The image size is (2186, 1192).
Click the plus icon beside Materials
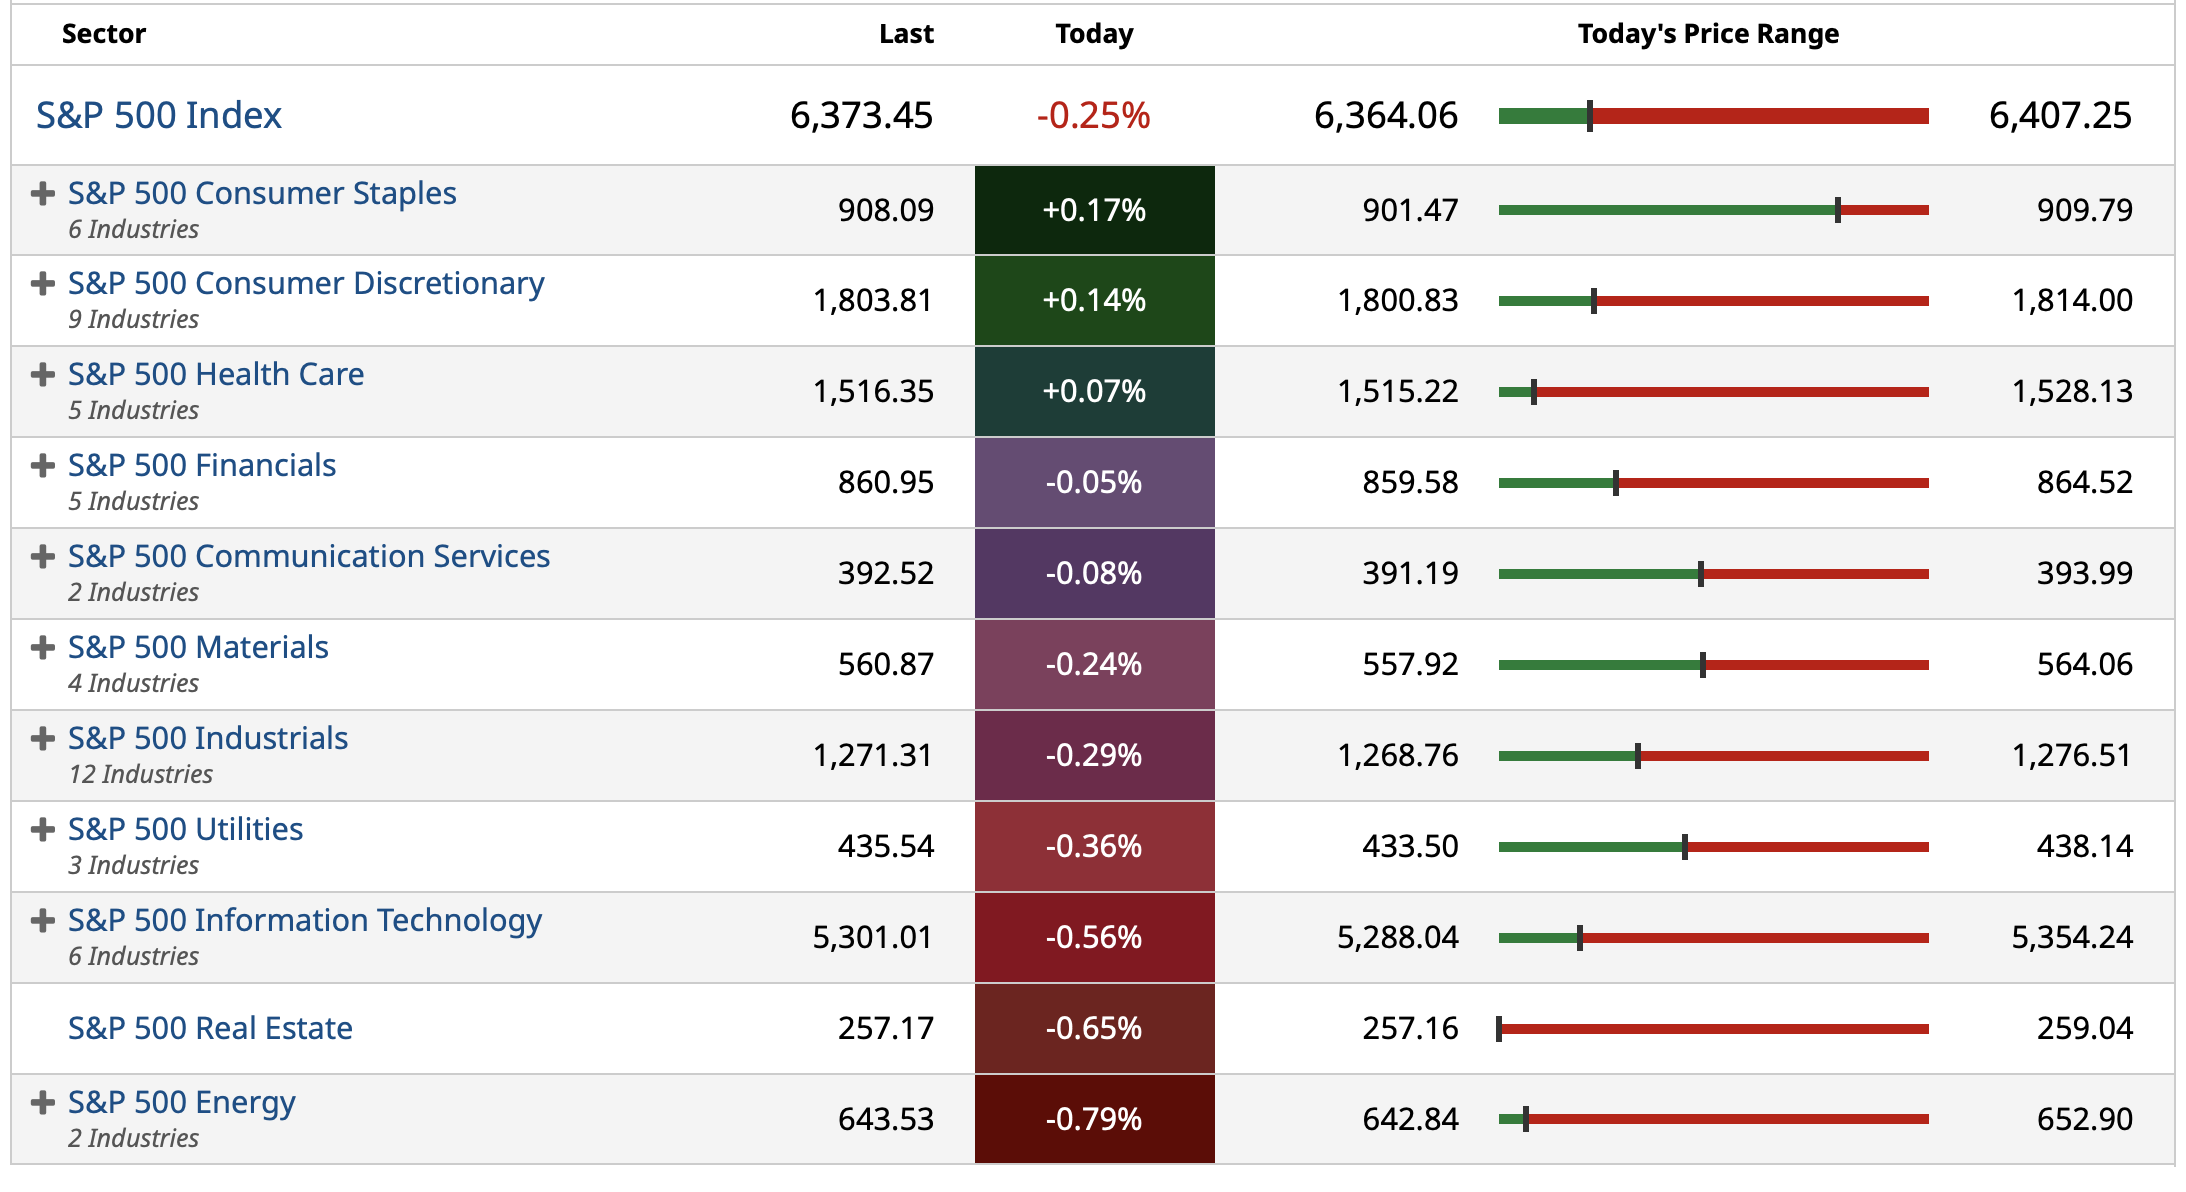42,648
